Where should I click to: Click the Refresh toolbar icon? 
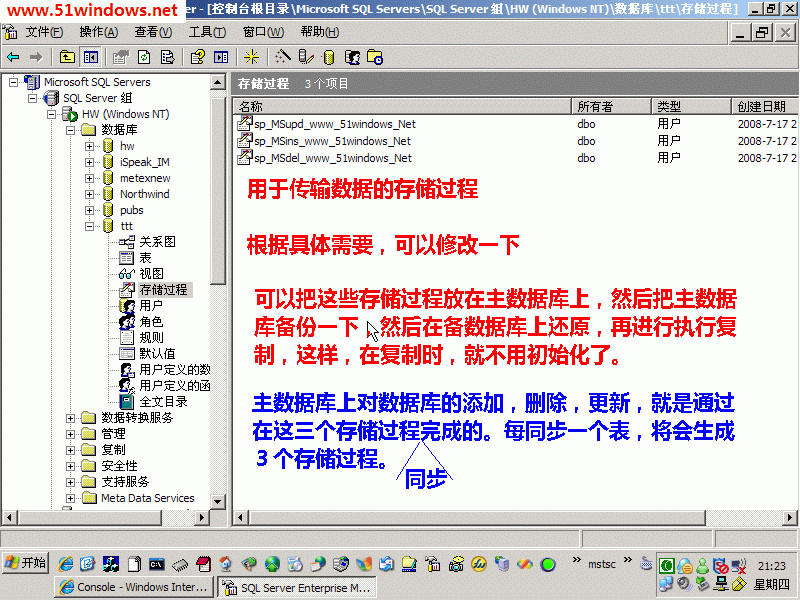coord(145,57)
